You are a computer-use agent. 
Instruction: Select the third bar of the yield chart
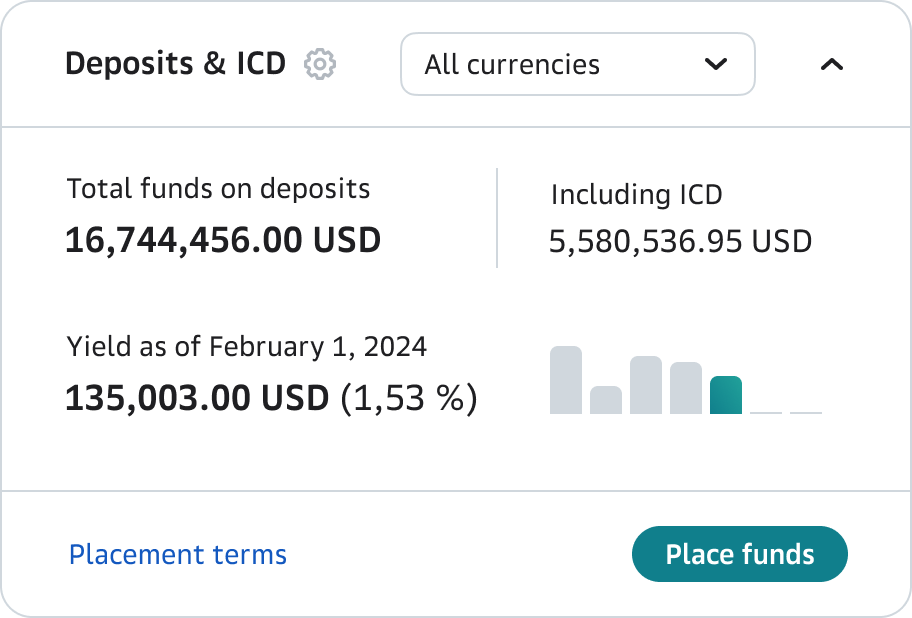646,385
